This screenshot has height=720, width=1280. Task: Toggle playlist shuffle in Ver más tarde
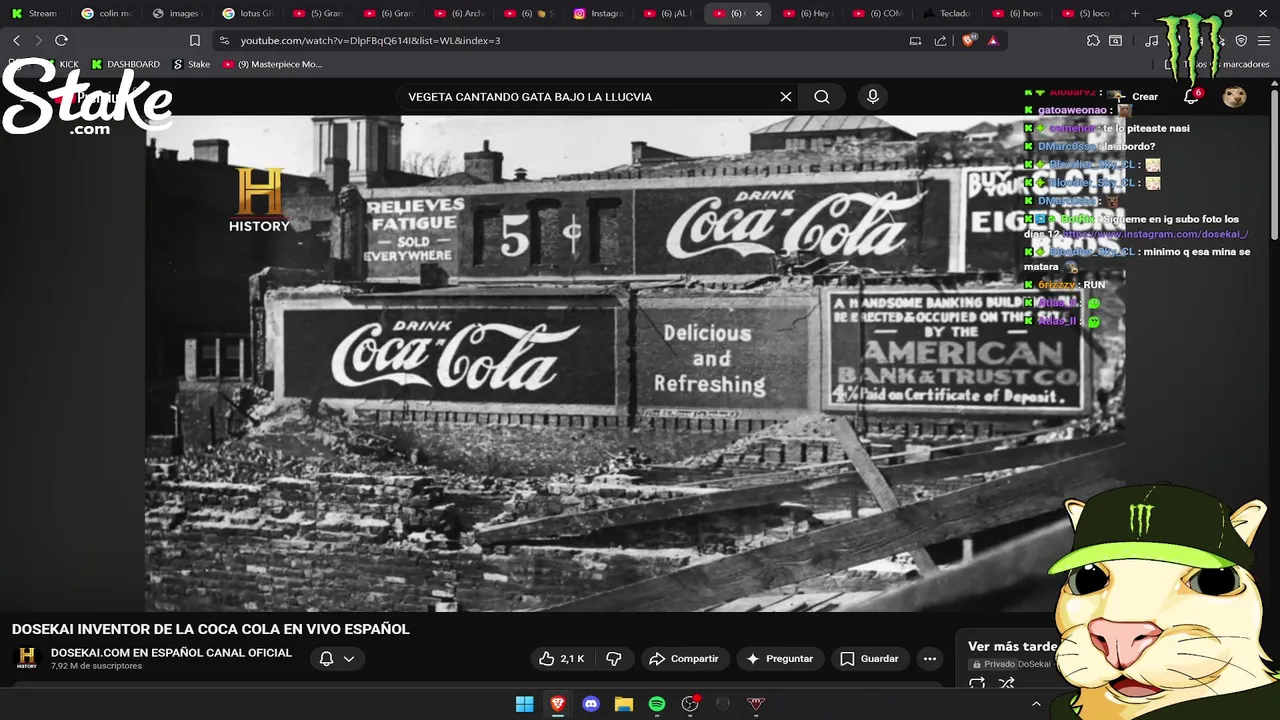pos(1007,683)
